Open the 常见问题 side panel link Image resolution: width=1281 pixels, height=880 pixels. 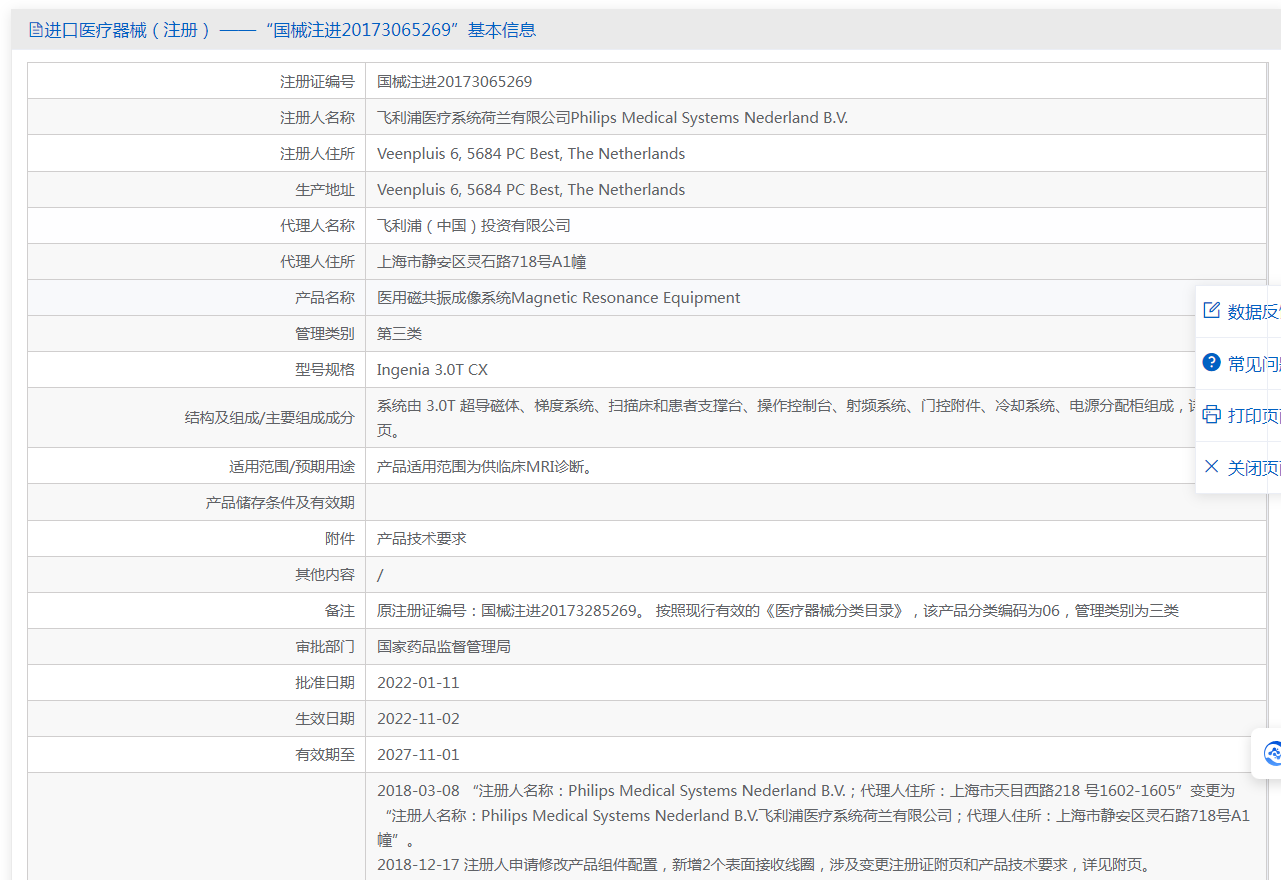click(x=1254, y=363)
